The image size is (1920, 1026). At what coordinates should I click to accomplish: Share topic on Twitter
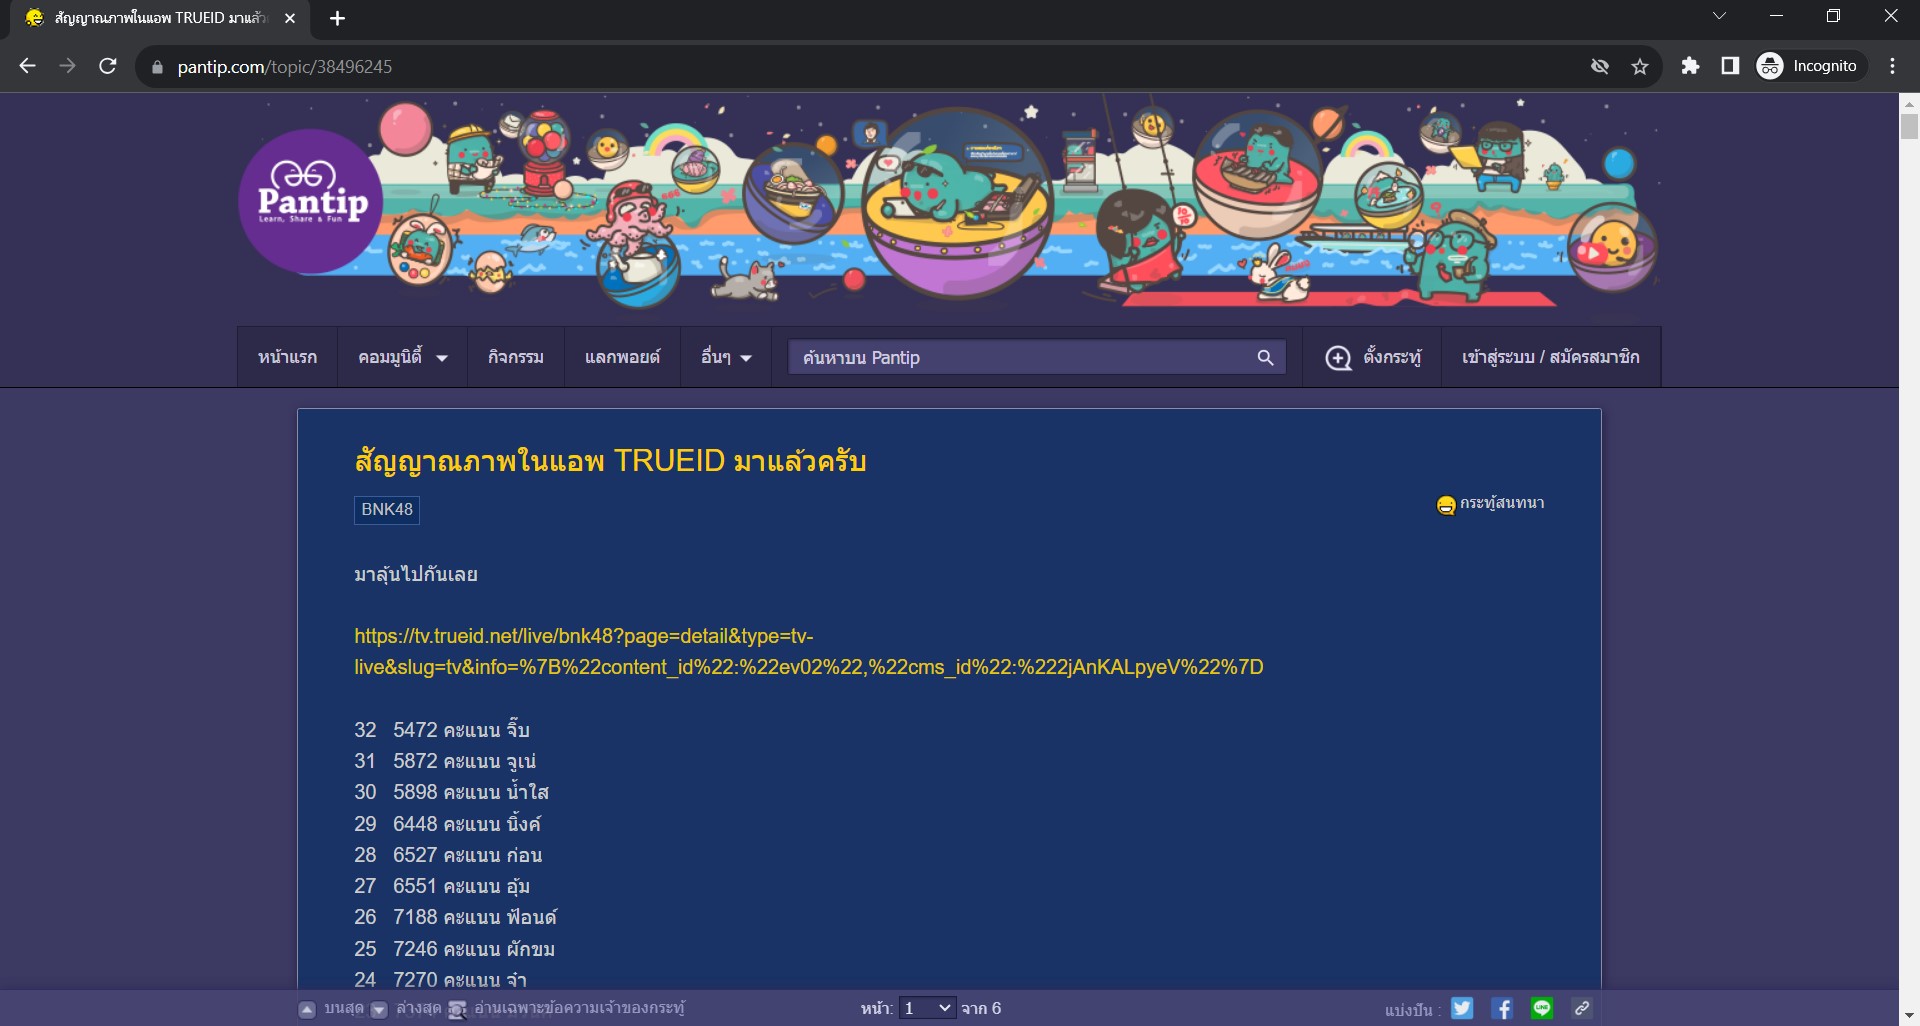pyautogui.click(x=1462, y=1008)
